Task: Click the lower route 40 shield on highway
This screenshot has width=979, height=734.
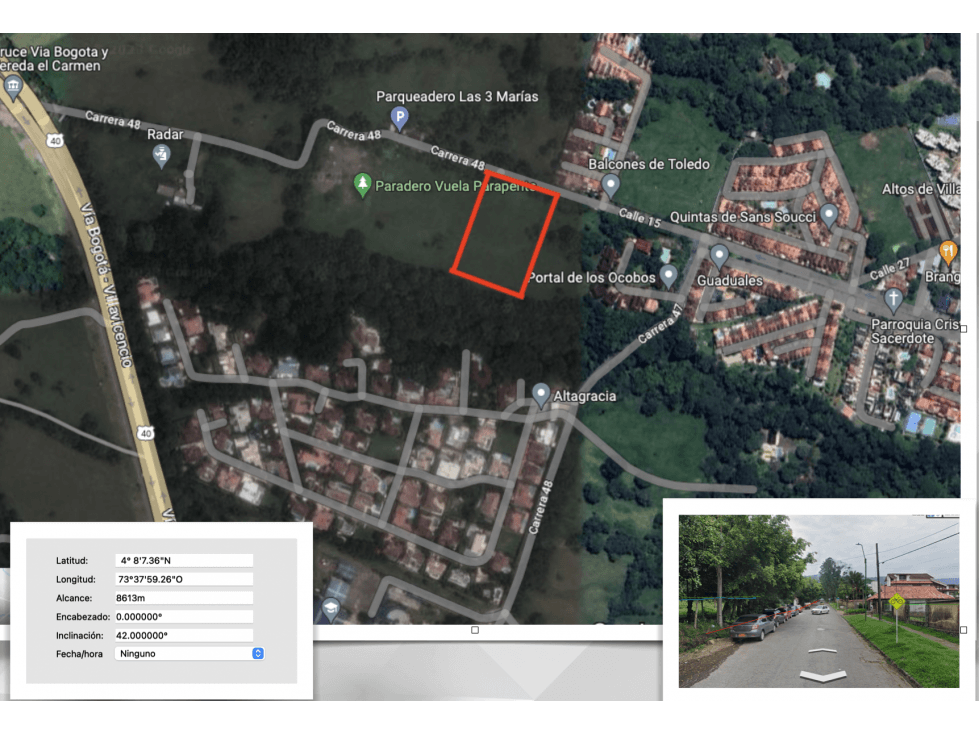Action: [x=145, y=433]
